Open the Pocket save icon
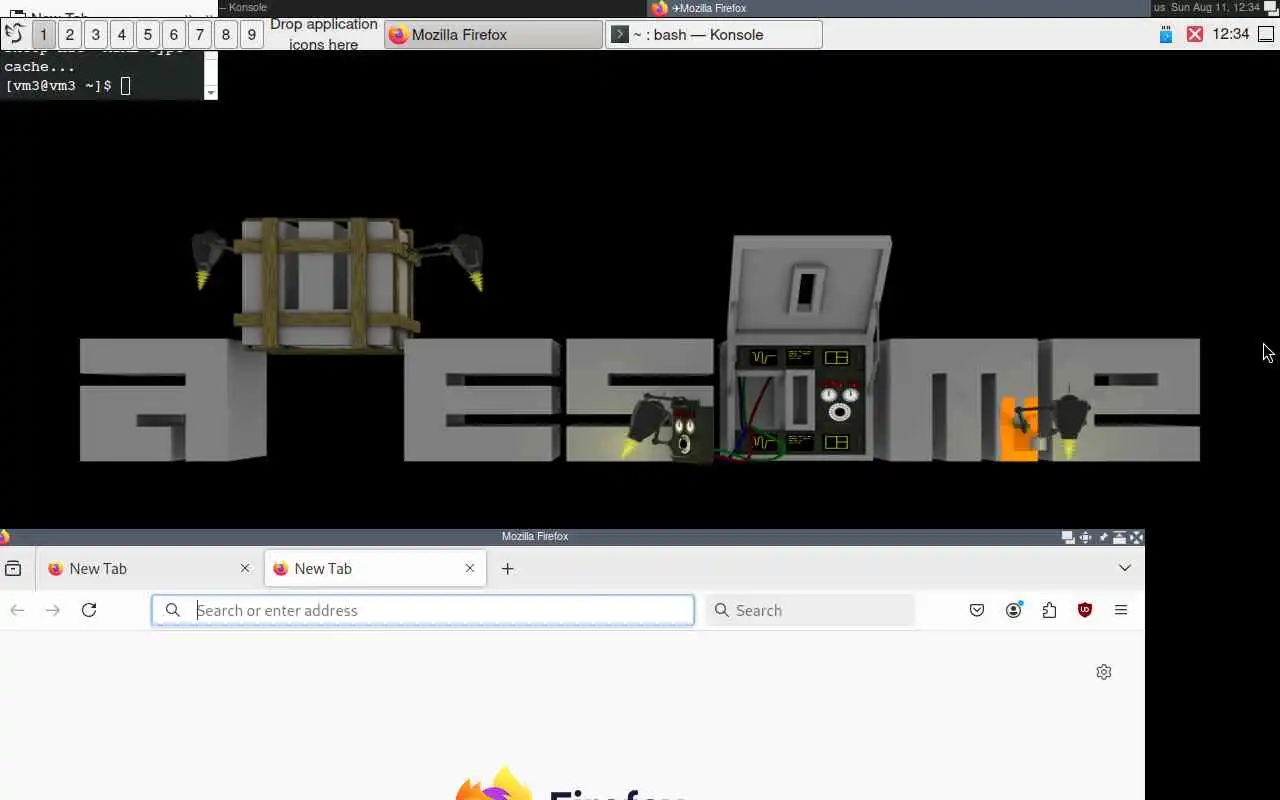Viewport: 1280px width, 800px height. click(977, 610)
